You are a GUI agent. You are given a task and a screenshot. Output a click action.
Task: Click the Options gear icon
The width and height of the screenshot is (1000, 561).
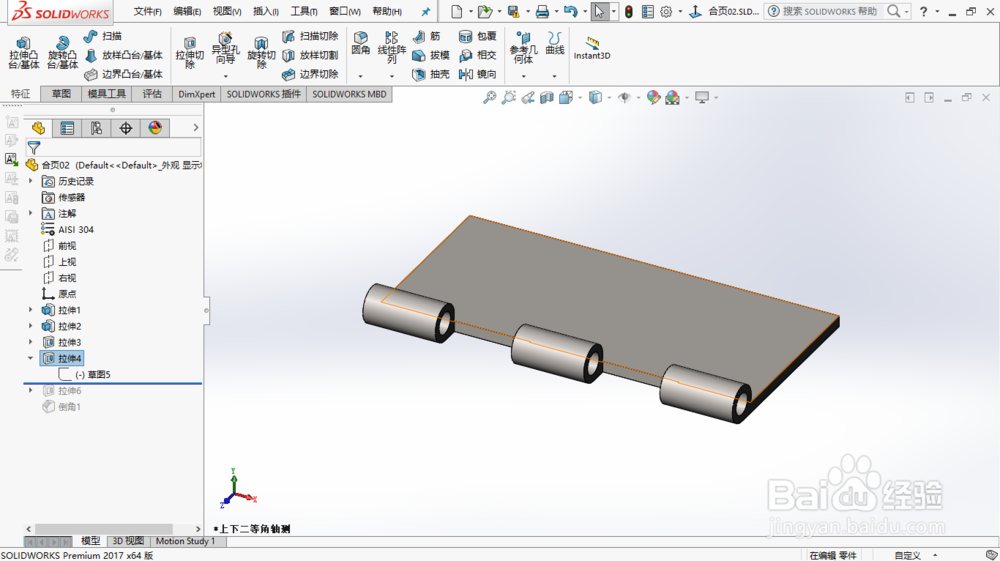tap(666, 11)
